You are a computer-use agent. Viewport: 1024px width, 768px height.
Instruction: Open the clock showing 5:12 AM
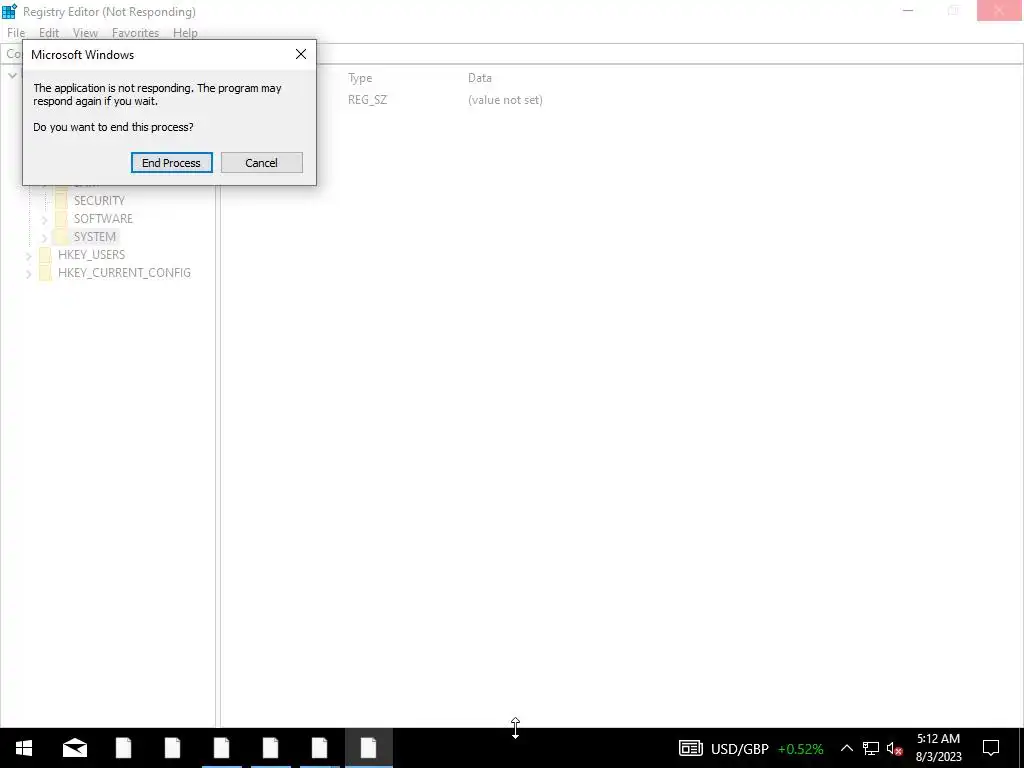[938, 748]
